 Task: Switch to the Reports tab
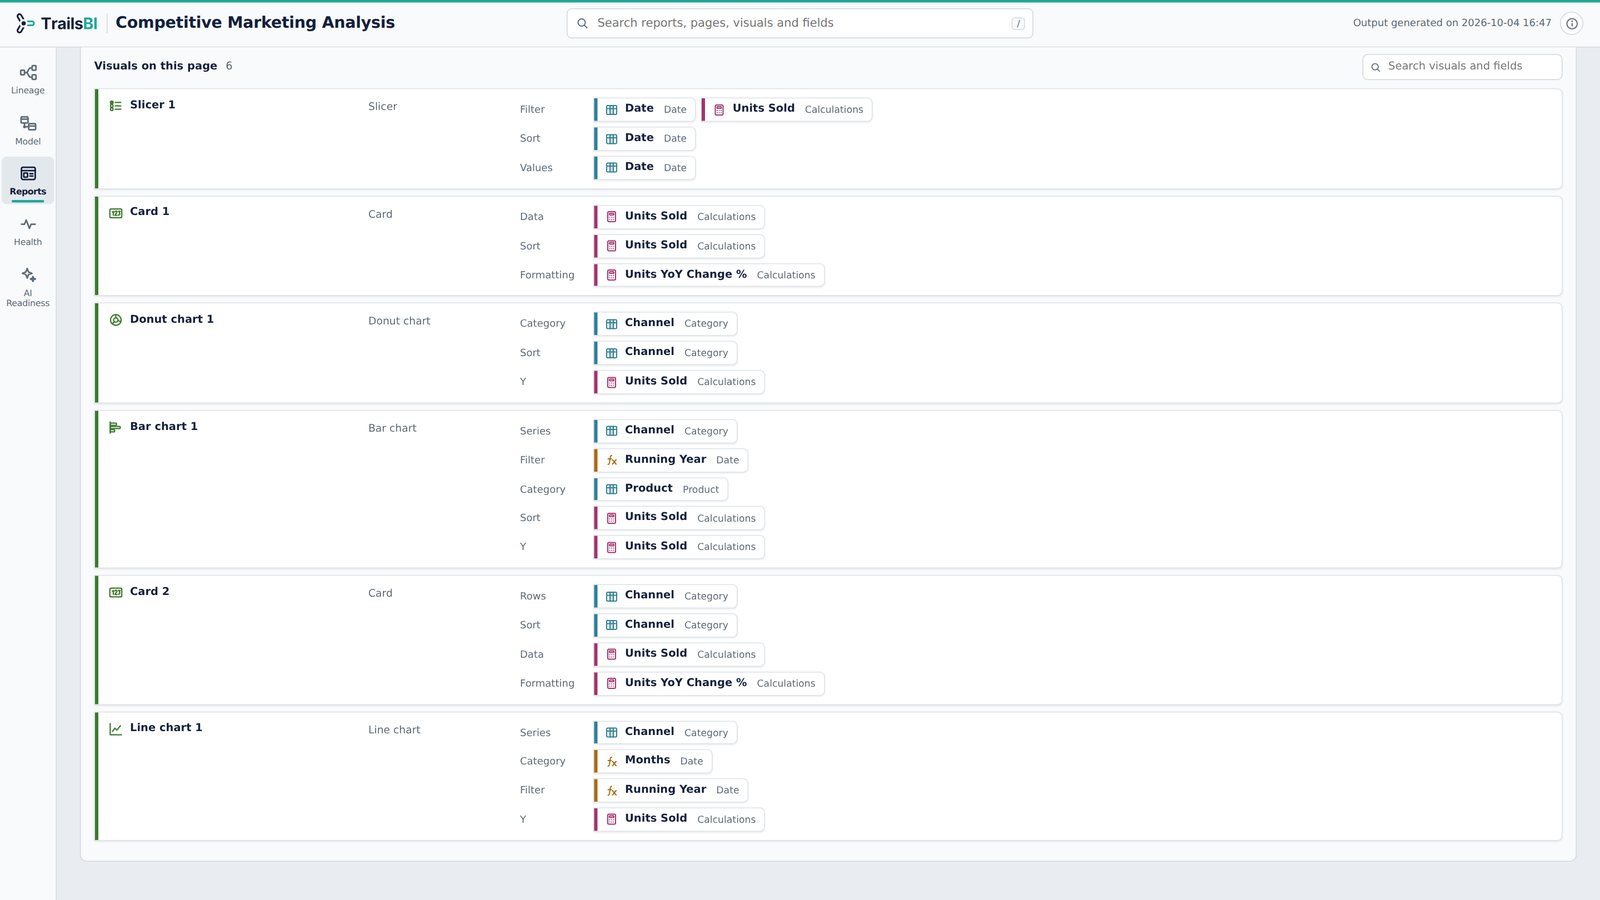28,180
